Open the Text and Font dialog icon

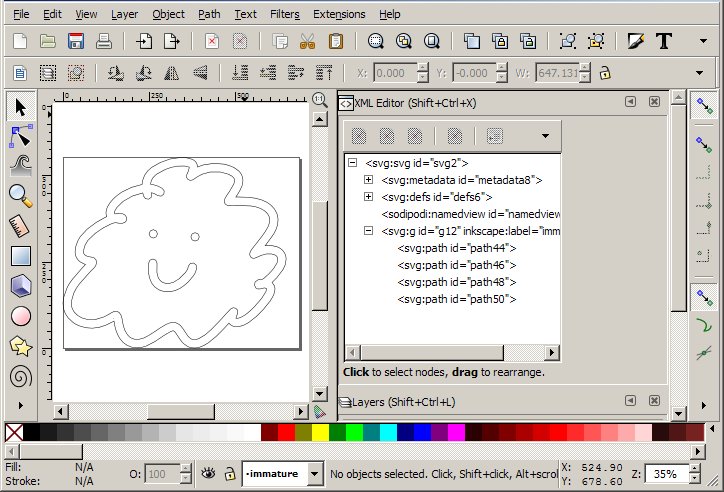tap(663, 41)
